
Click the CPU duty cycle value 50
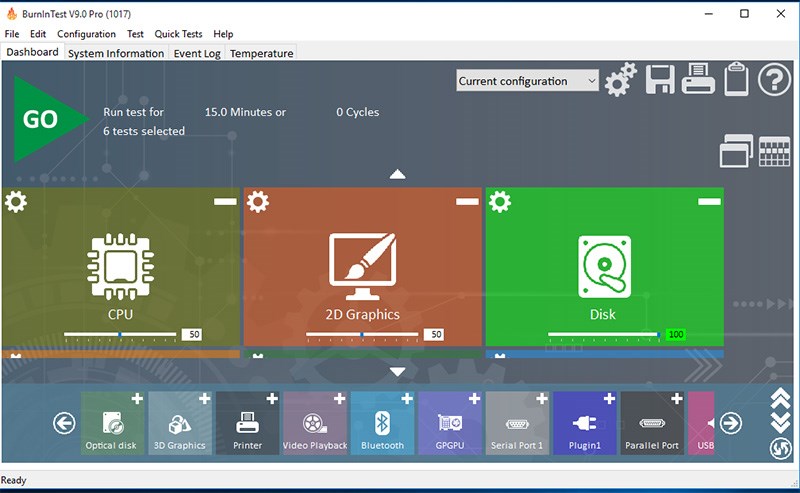192,335
